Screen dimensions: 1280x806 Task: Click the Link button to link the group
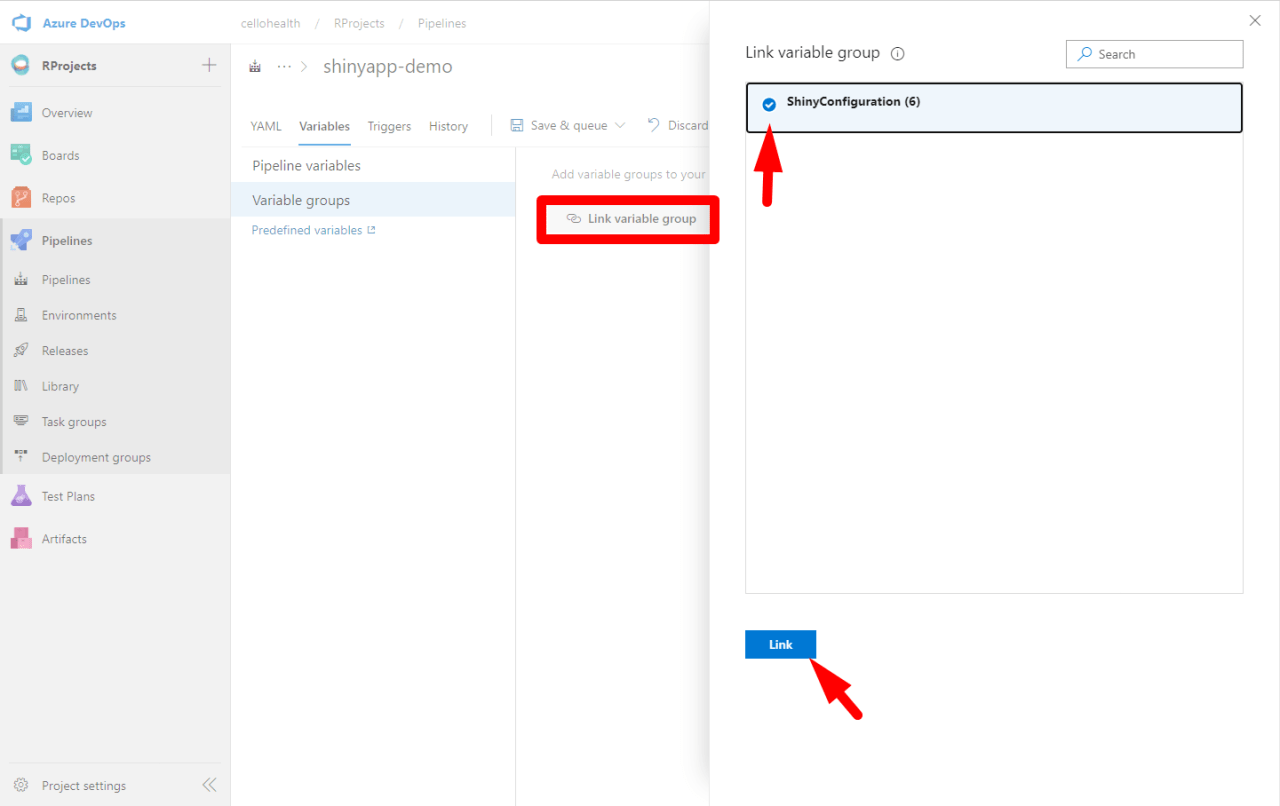tap(780, 644)
